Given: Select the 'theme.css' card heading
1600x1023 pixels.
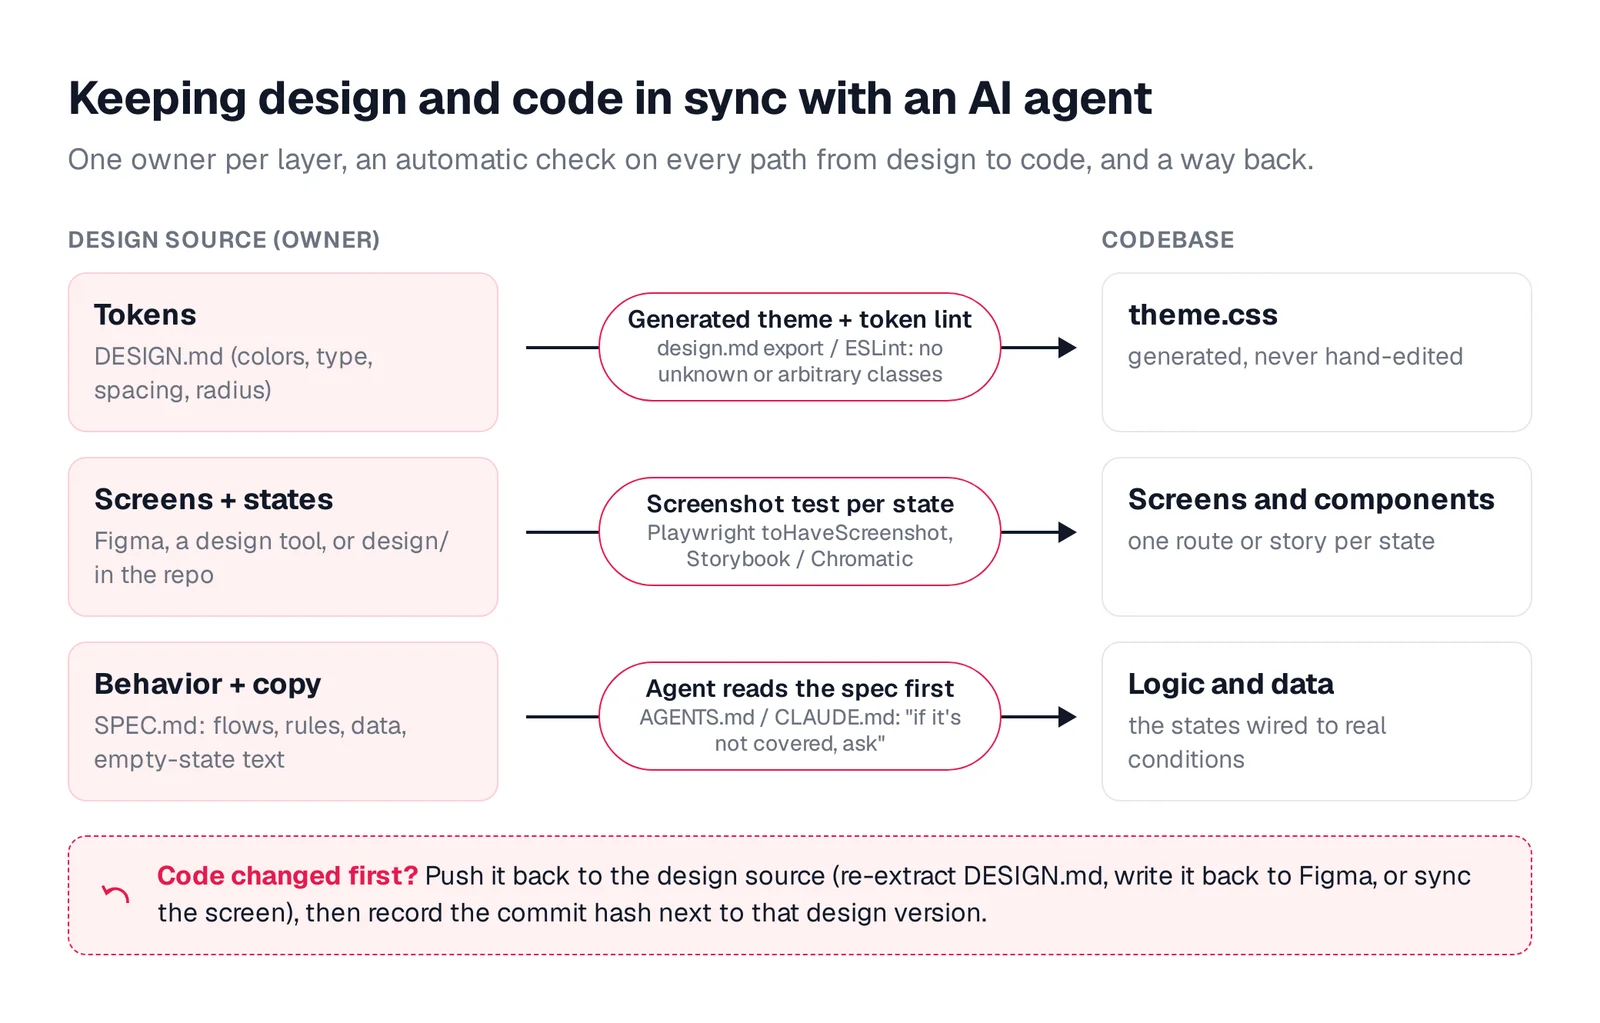Looking at the screenshot, I should click(x=1203, y=315).
